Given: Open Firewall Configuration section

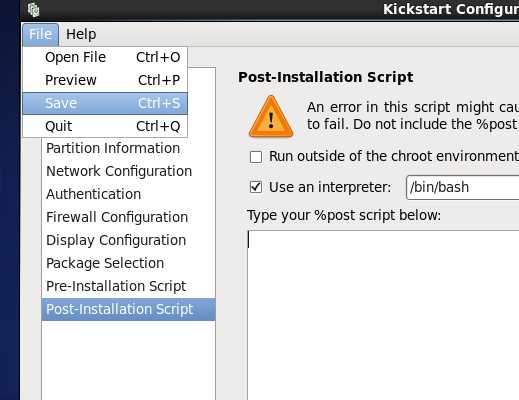Looking at the screenshot, I should 128,217.
